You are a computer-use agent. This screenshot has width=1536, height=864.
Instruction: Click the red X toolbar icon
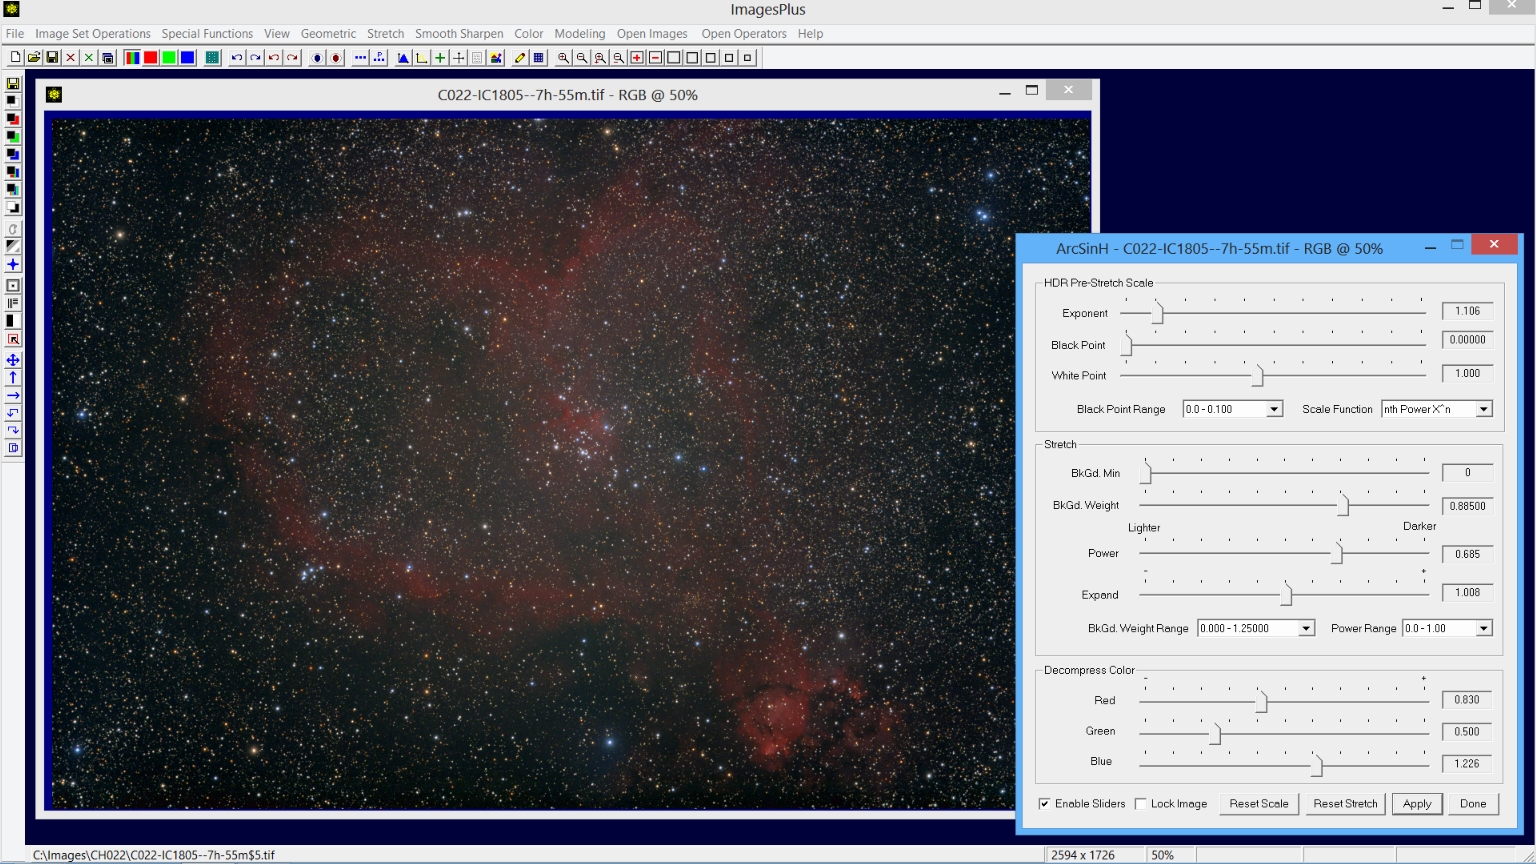tap(70, 58)
